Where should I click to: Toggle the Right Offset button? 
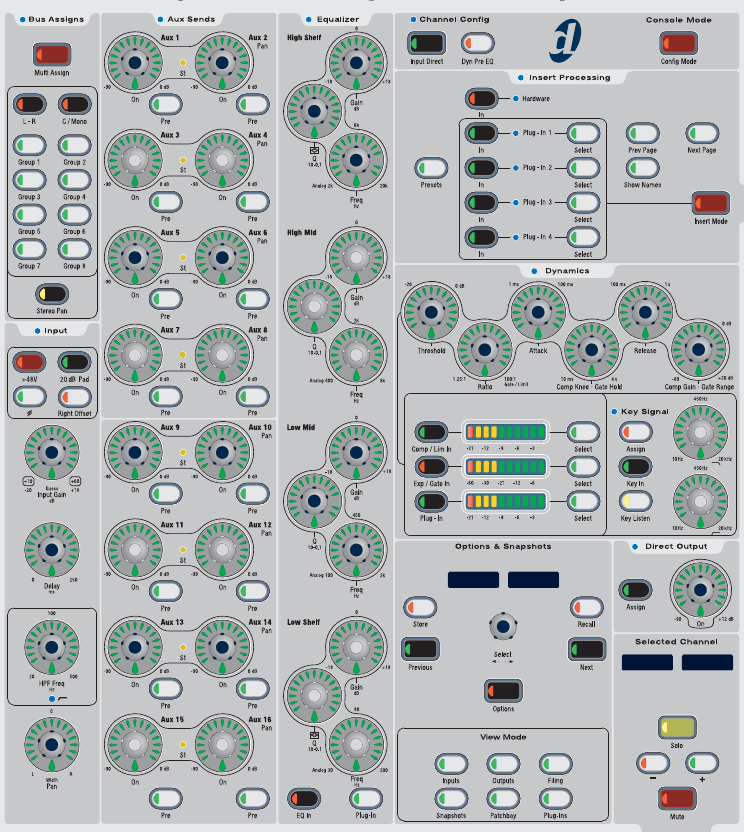(74, 396)
